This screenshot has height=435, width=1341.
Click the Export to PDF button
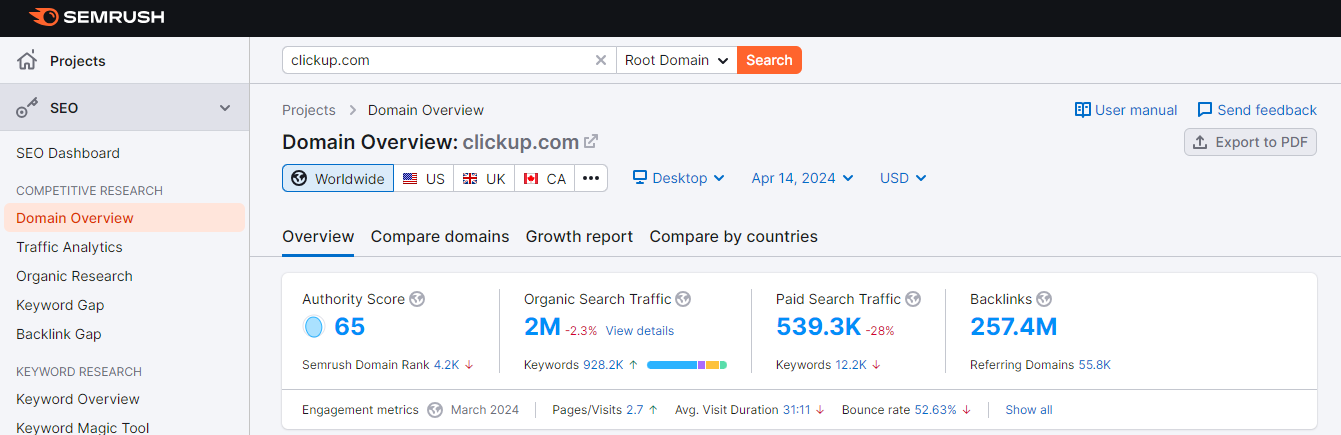coord(1250,142)
